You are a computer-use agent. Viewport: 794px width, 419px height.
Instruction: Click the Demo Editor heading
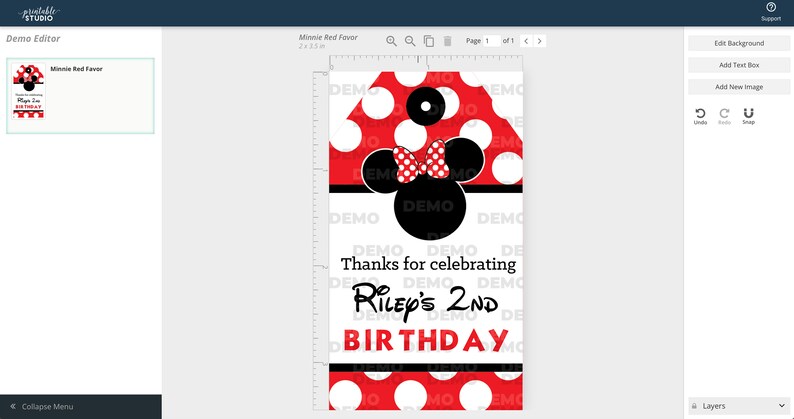pos(33,39)
